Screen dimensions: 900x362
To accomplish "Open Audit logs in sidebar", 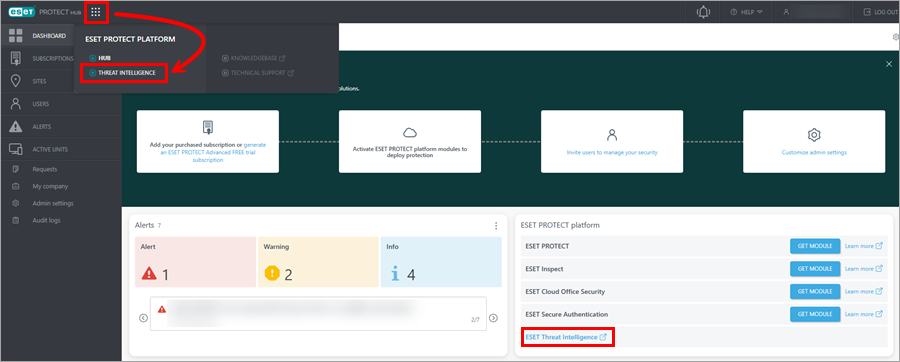I will [x=46, y=220].
